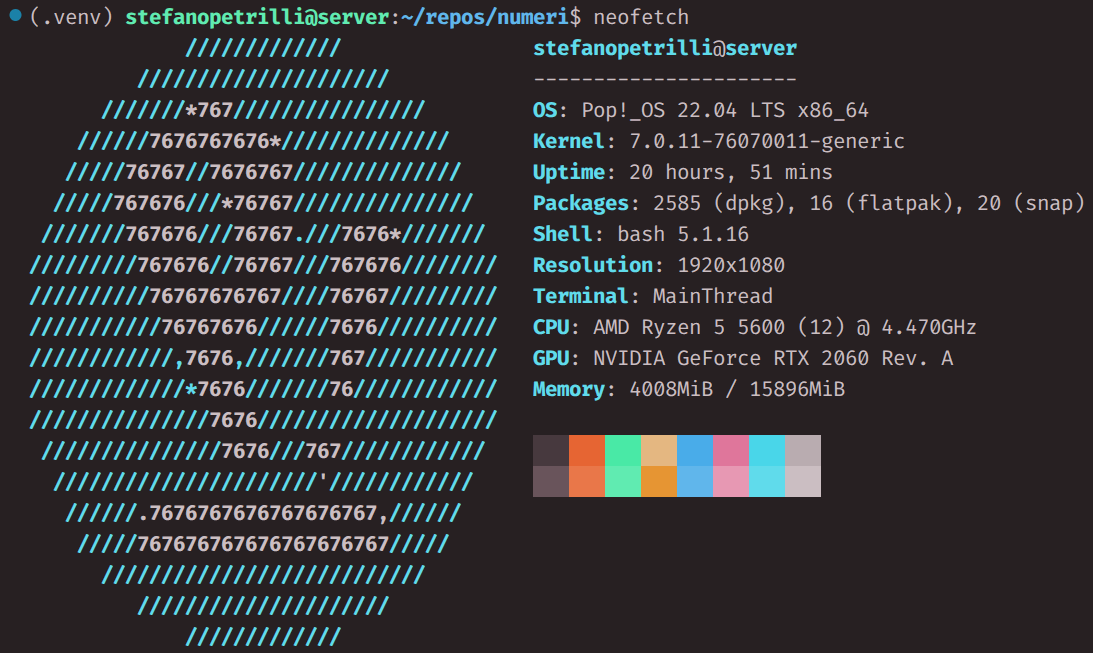Click 'stefanopetrilli@server' in the prompt line
The width and height of the screenshot is (1093, 653).
pyautogui.click(x=257, y=17)
